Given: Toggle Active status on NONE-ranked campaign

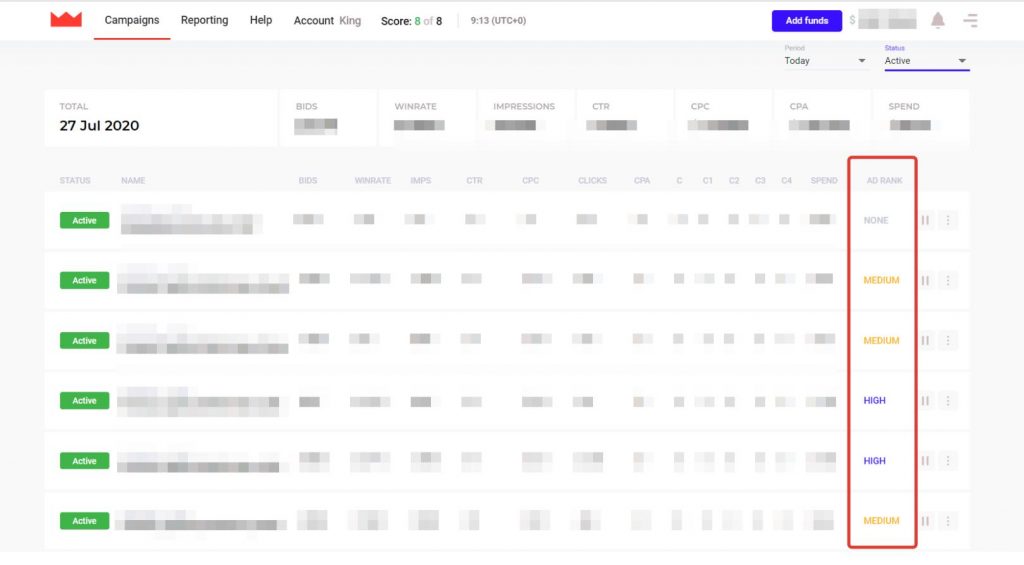Looking at the screenshot, I should 84,220.
